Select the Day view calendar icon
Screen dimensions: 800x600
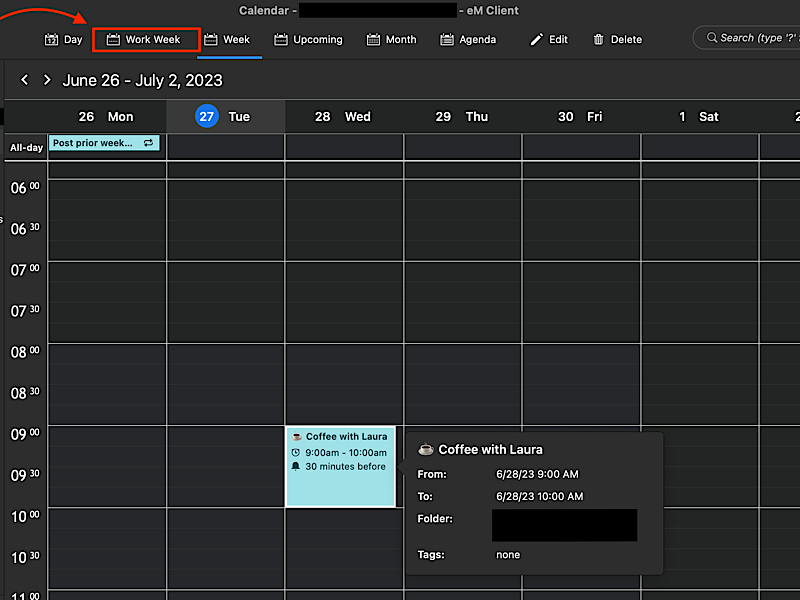pyautogui.click(x=49, y=39)
